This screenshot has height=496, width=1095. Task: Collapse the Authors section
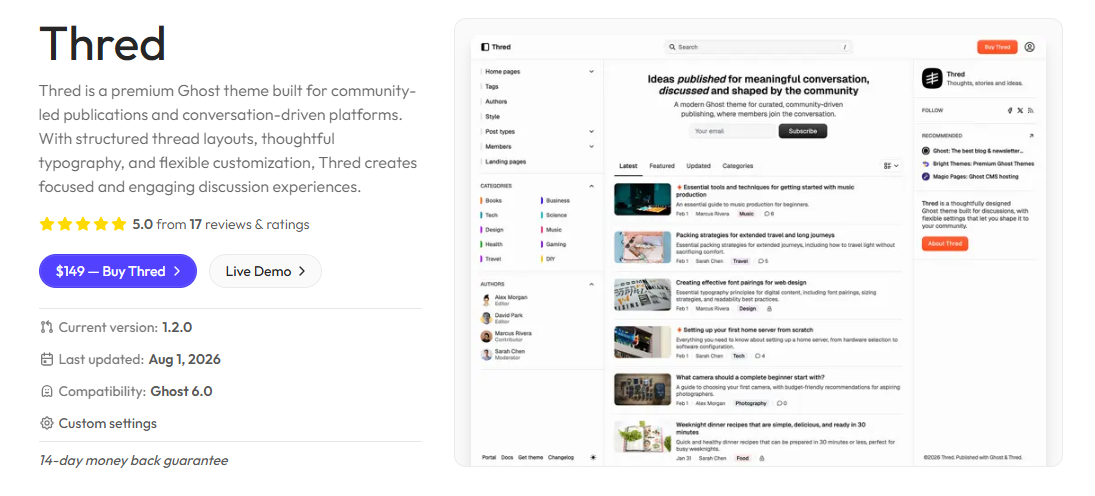point(591,284)
